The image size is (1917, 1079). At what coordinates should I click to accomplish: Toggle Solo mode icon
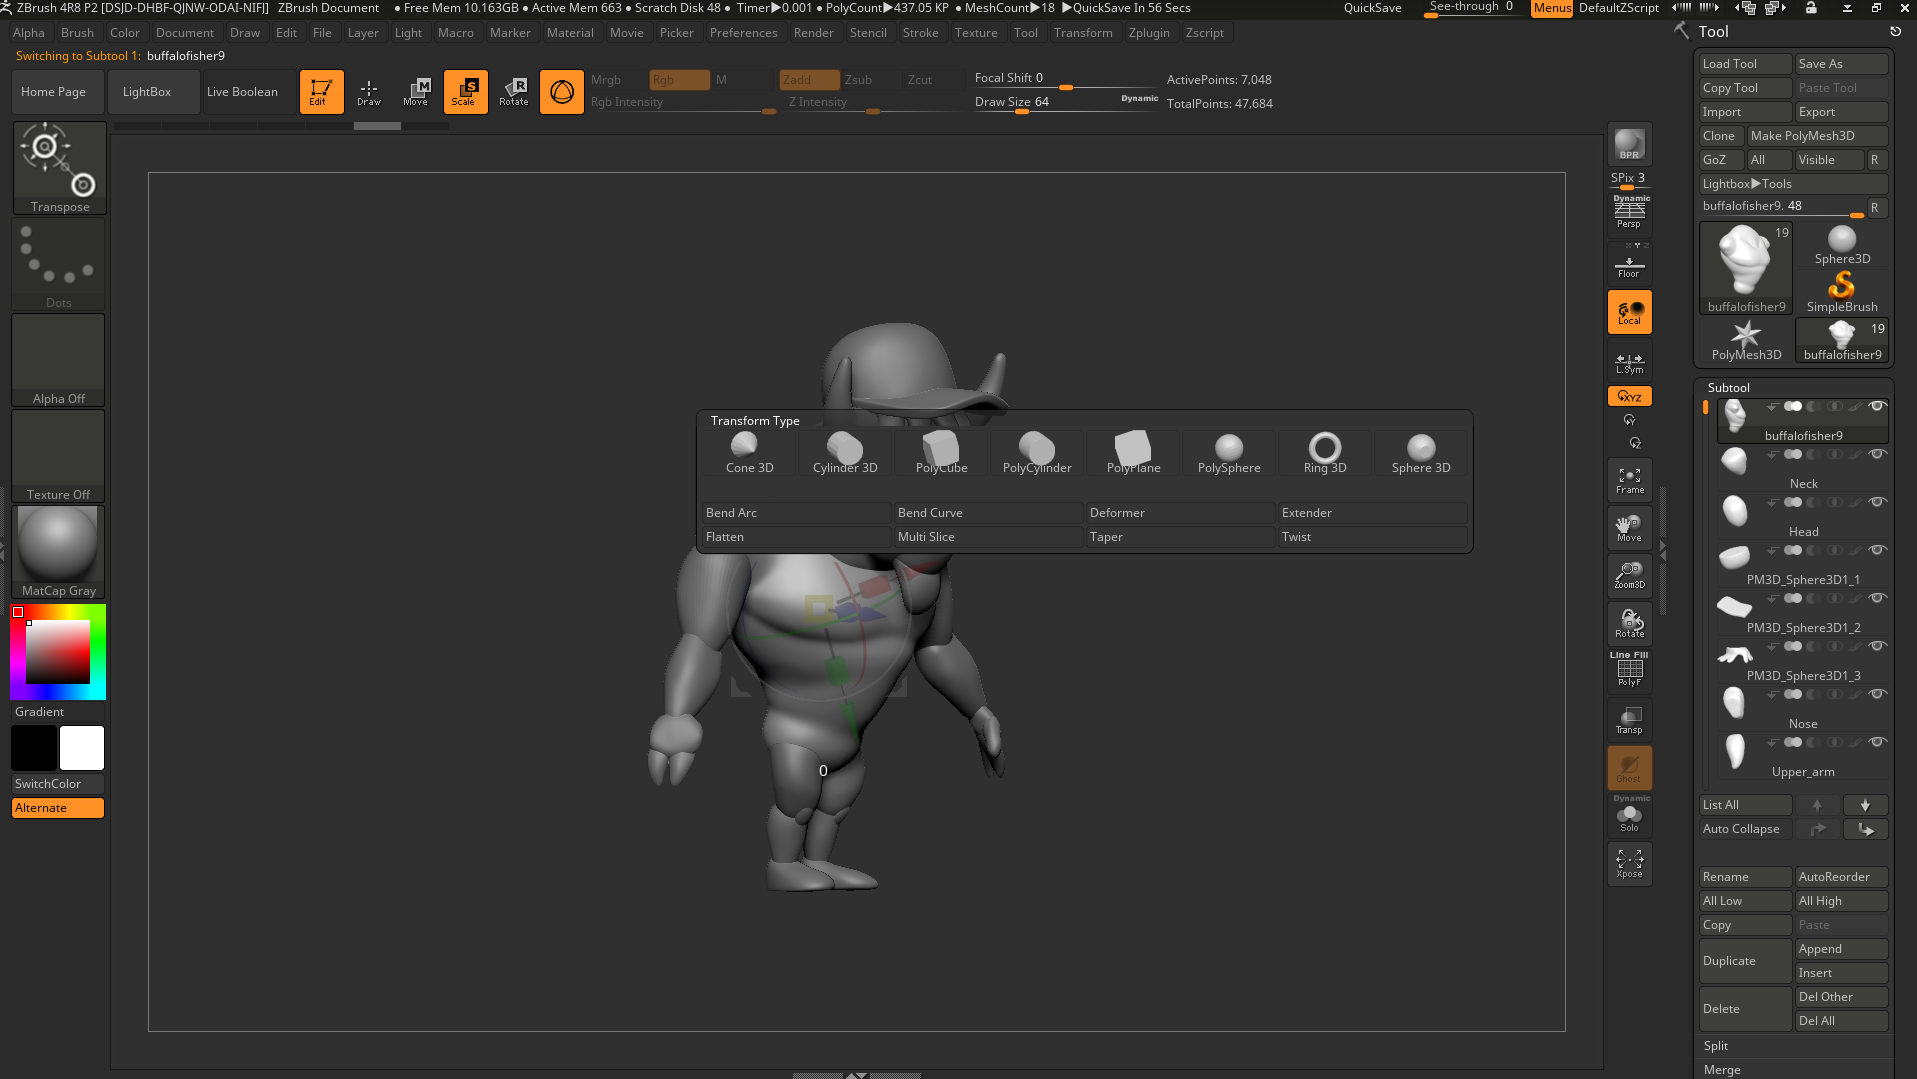click(1629, 816)
